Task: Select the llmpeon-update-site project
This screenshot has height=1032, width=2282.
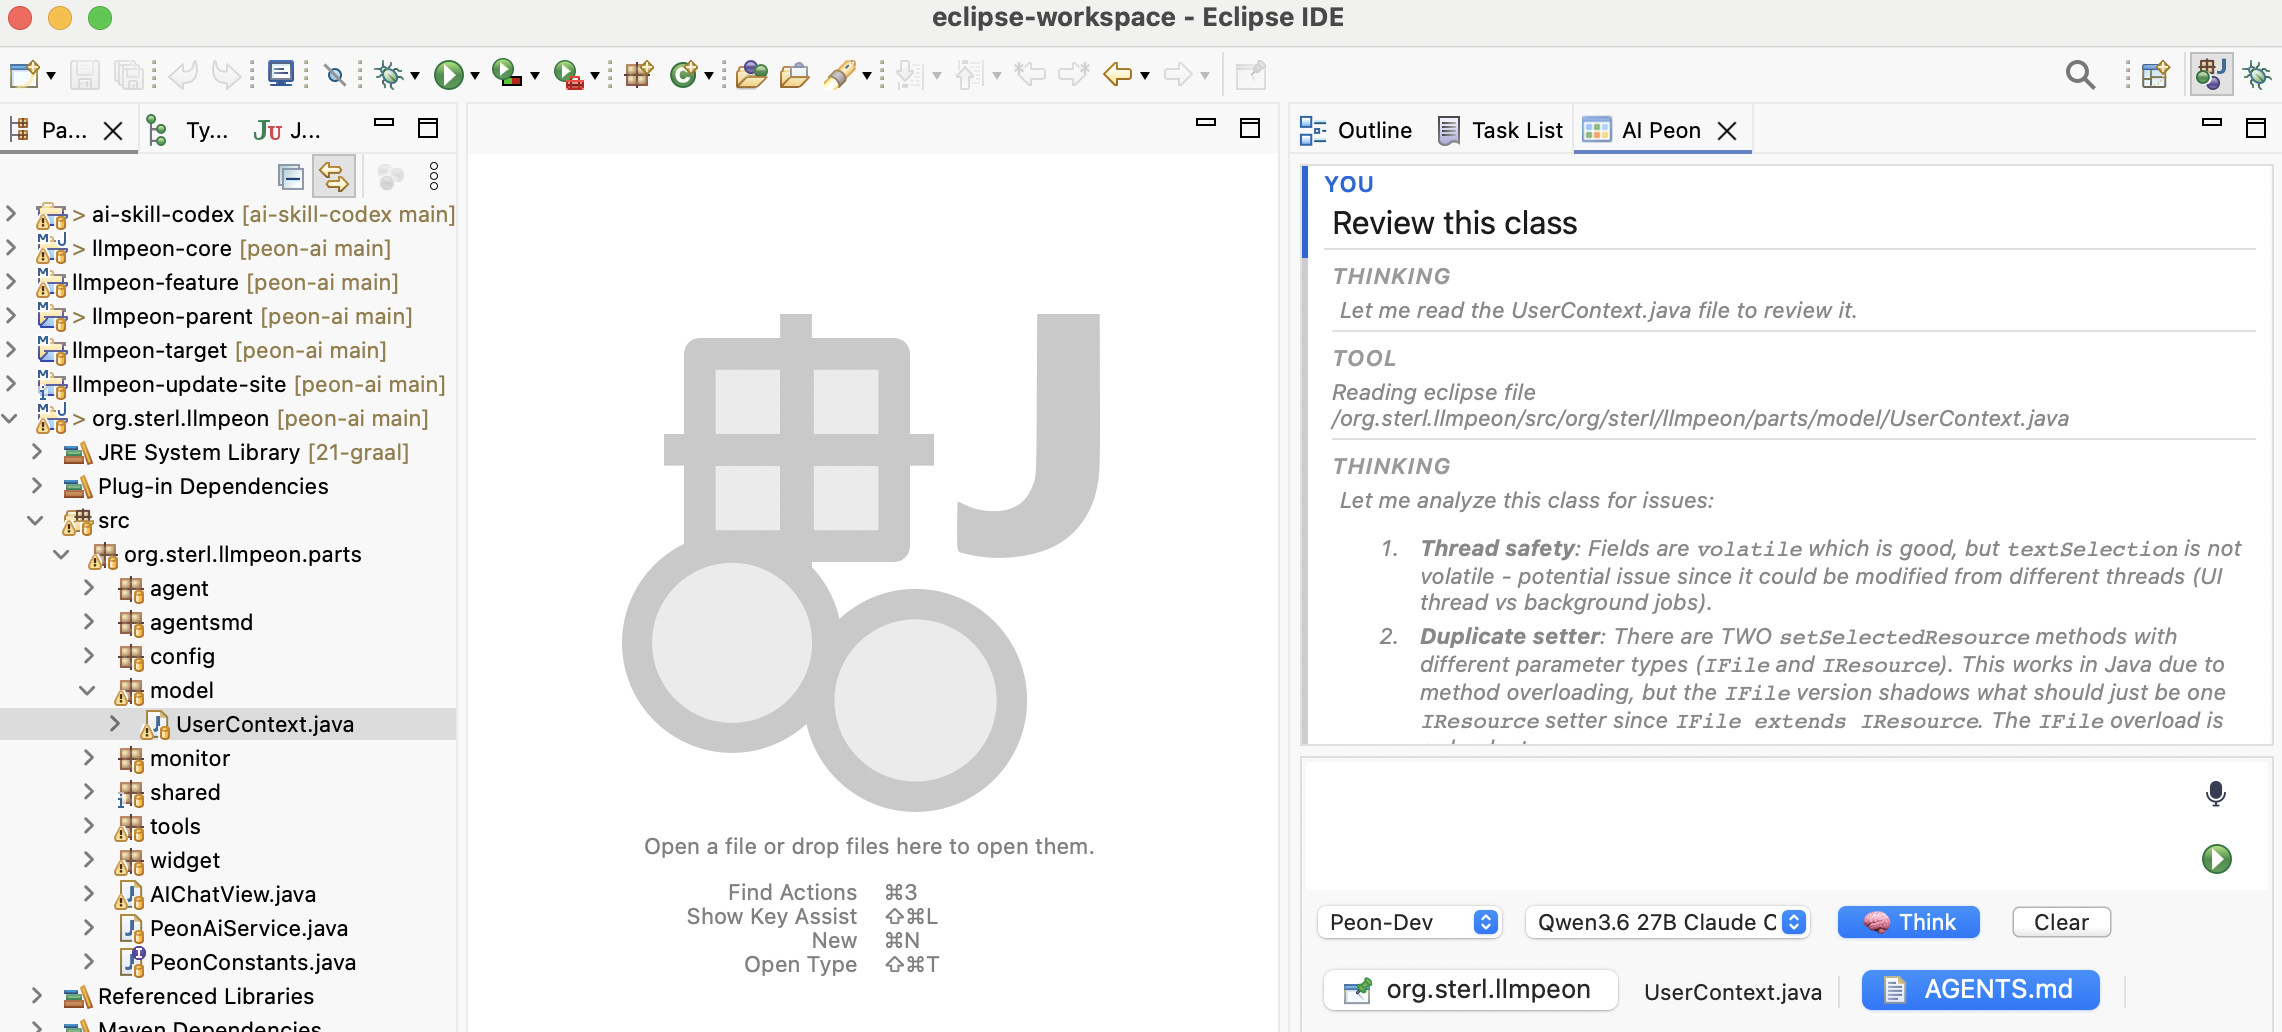Action: coord(258,384)
